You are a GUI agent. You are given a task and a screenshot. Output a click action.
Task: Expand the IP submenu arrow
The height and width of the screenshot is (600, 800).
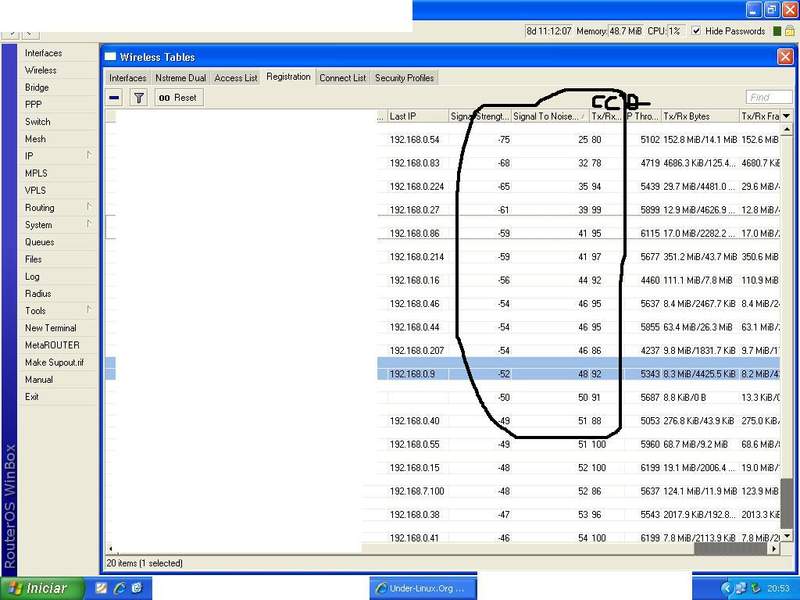click(x=89, y=155)
